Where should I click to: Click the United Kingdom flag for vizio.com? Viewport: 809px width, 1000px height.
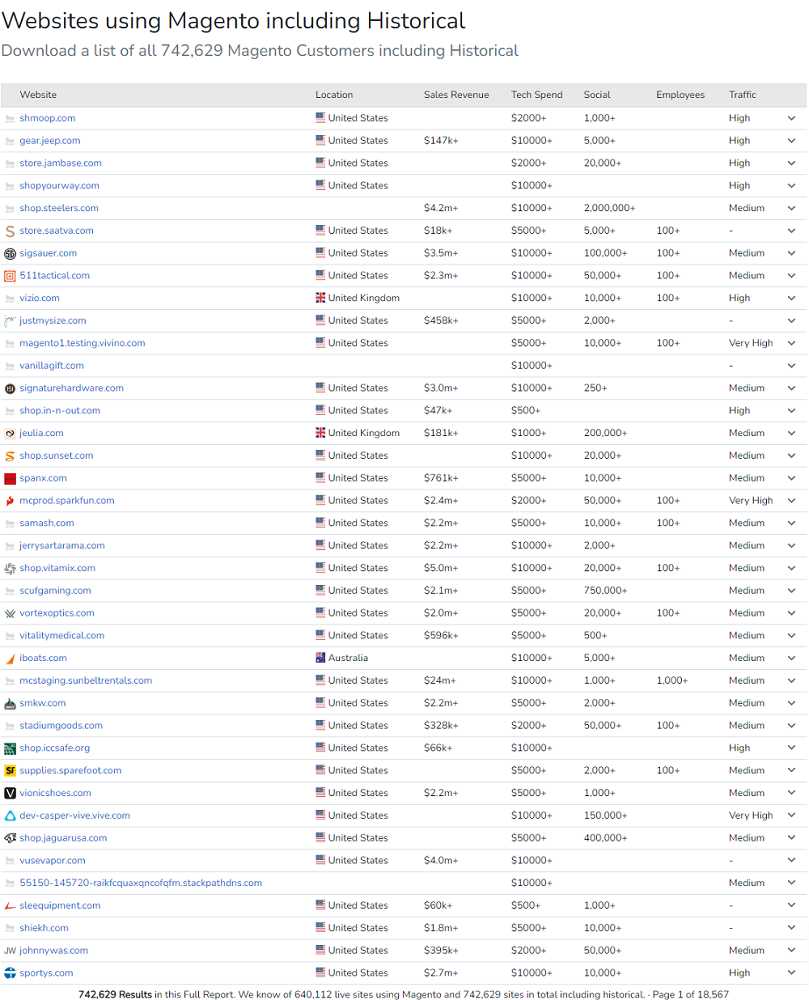tap(320, 298)
